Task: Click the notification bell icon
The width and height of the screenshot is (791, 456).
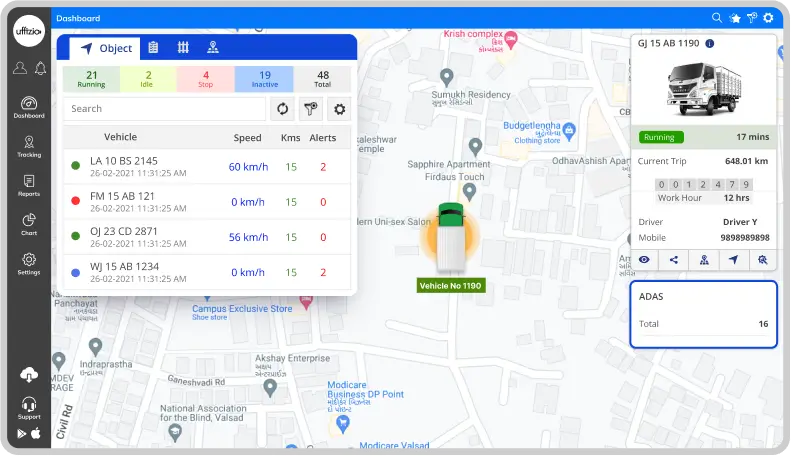Action: pyautogui.click(x=41, y=68)
